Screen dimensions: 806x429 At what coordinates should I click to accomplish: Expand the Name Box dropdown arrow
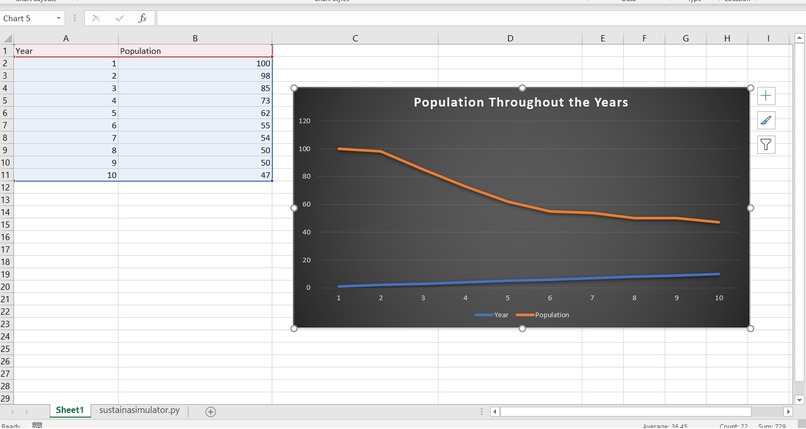[59, 18]
